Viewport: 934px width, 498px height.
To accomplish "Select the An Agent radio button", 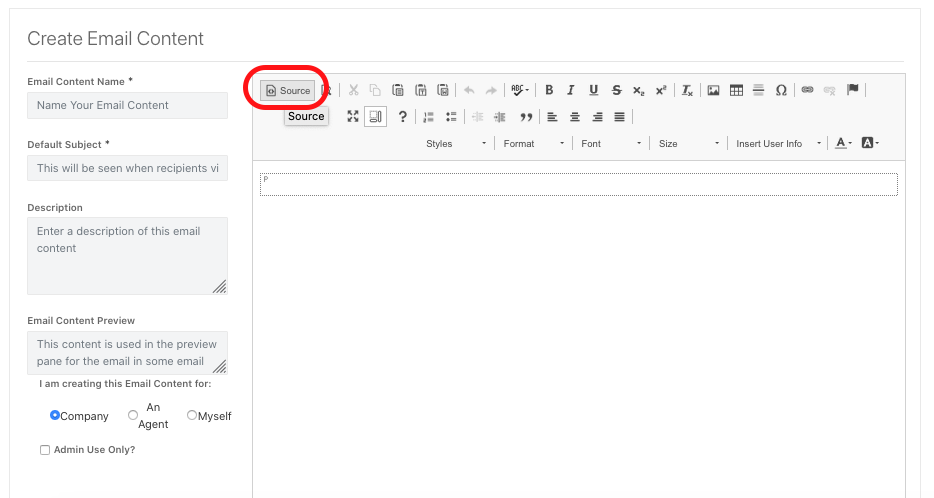I will coord(133,415).
